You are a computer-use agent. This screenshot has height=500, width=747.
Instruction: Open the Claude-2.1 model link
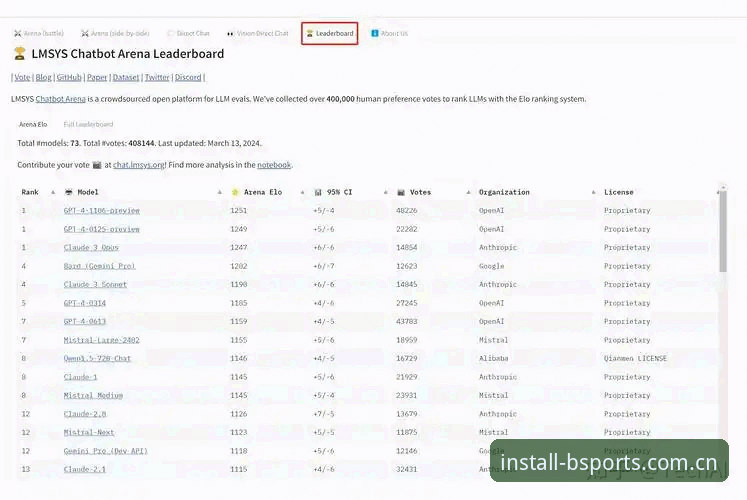click(x=85, y=469)
